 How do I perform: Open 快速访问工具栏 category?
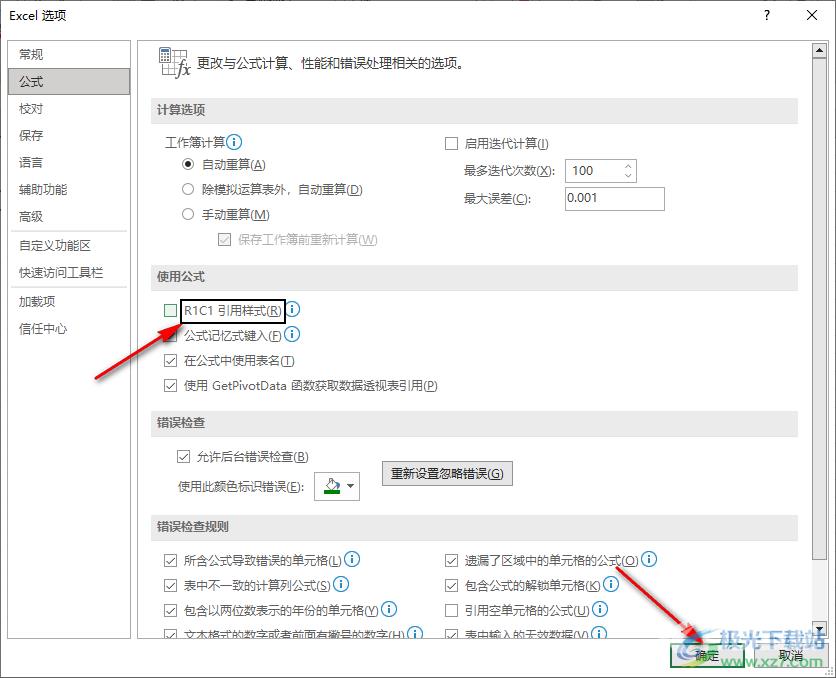pos(69,273)
